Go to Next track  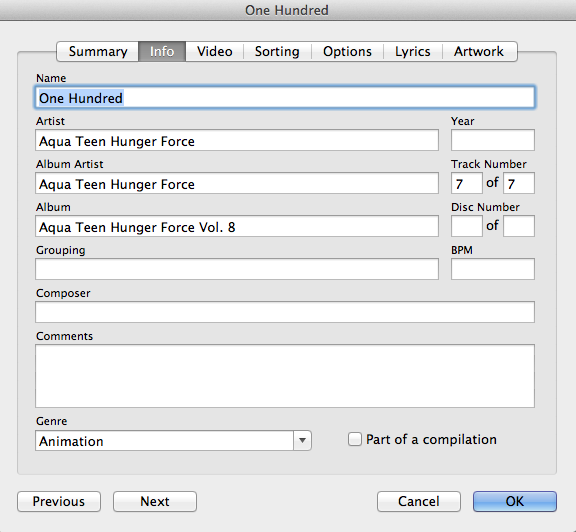155,502
